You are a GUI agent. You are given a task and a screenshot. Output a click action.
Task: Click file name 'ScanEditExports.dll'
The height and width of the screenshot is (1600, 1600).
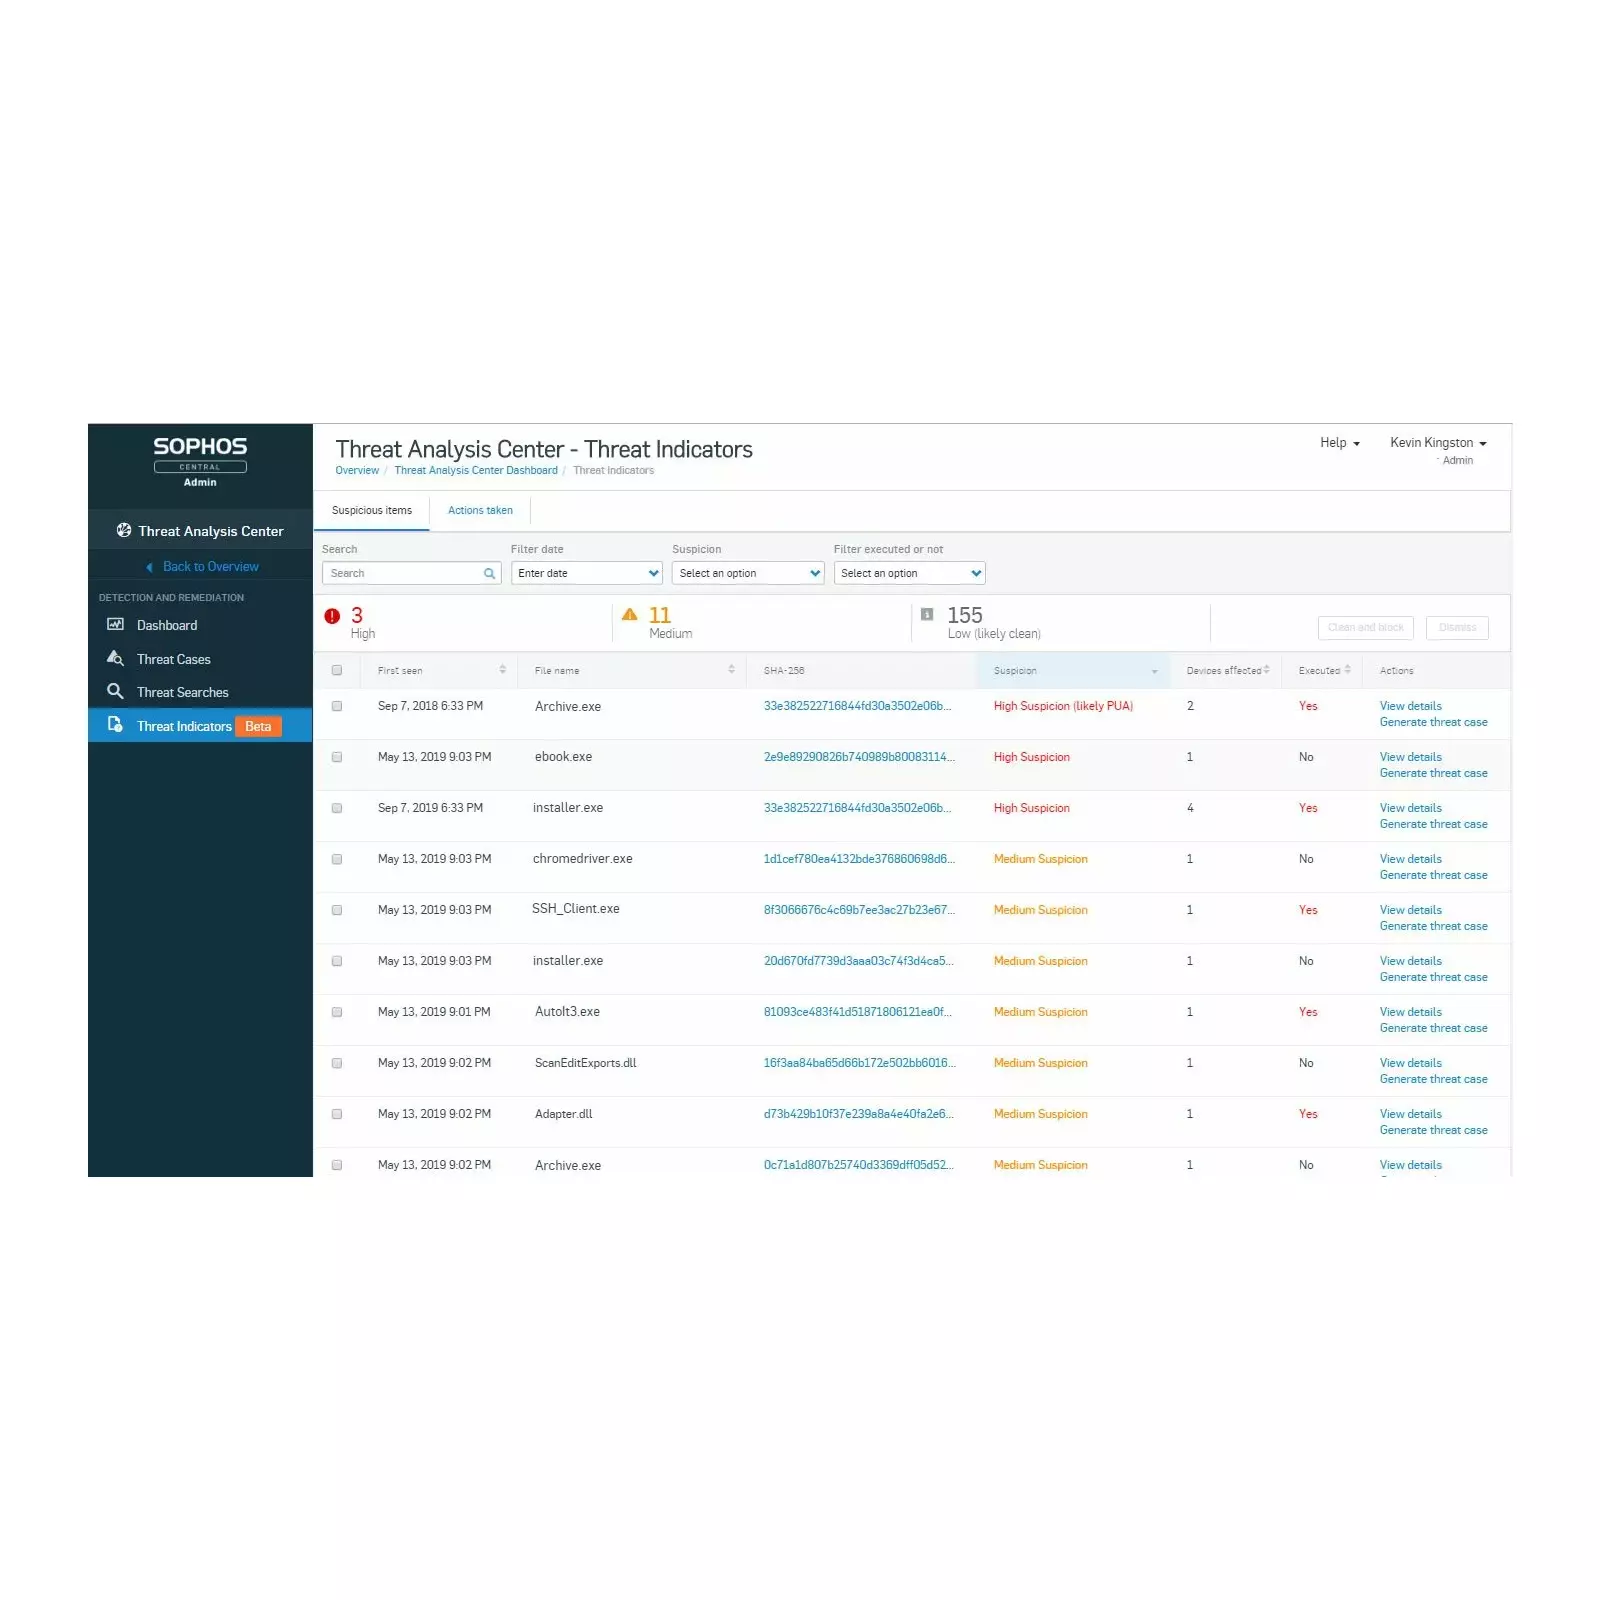[x=585, y=1063]
